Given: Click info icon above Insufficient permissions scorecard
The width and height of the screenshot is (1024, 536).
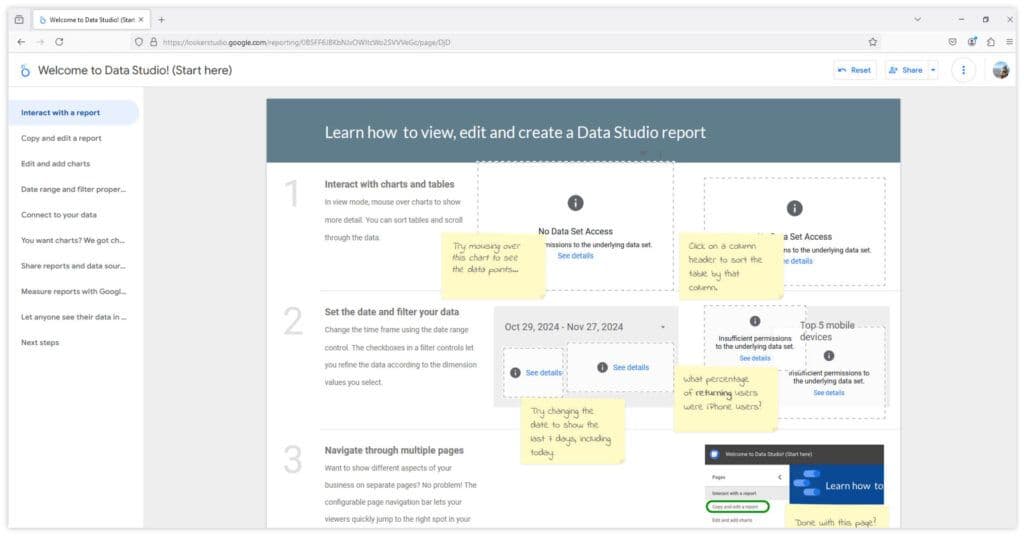Looking at the screenshot, I should coord(755,321).
